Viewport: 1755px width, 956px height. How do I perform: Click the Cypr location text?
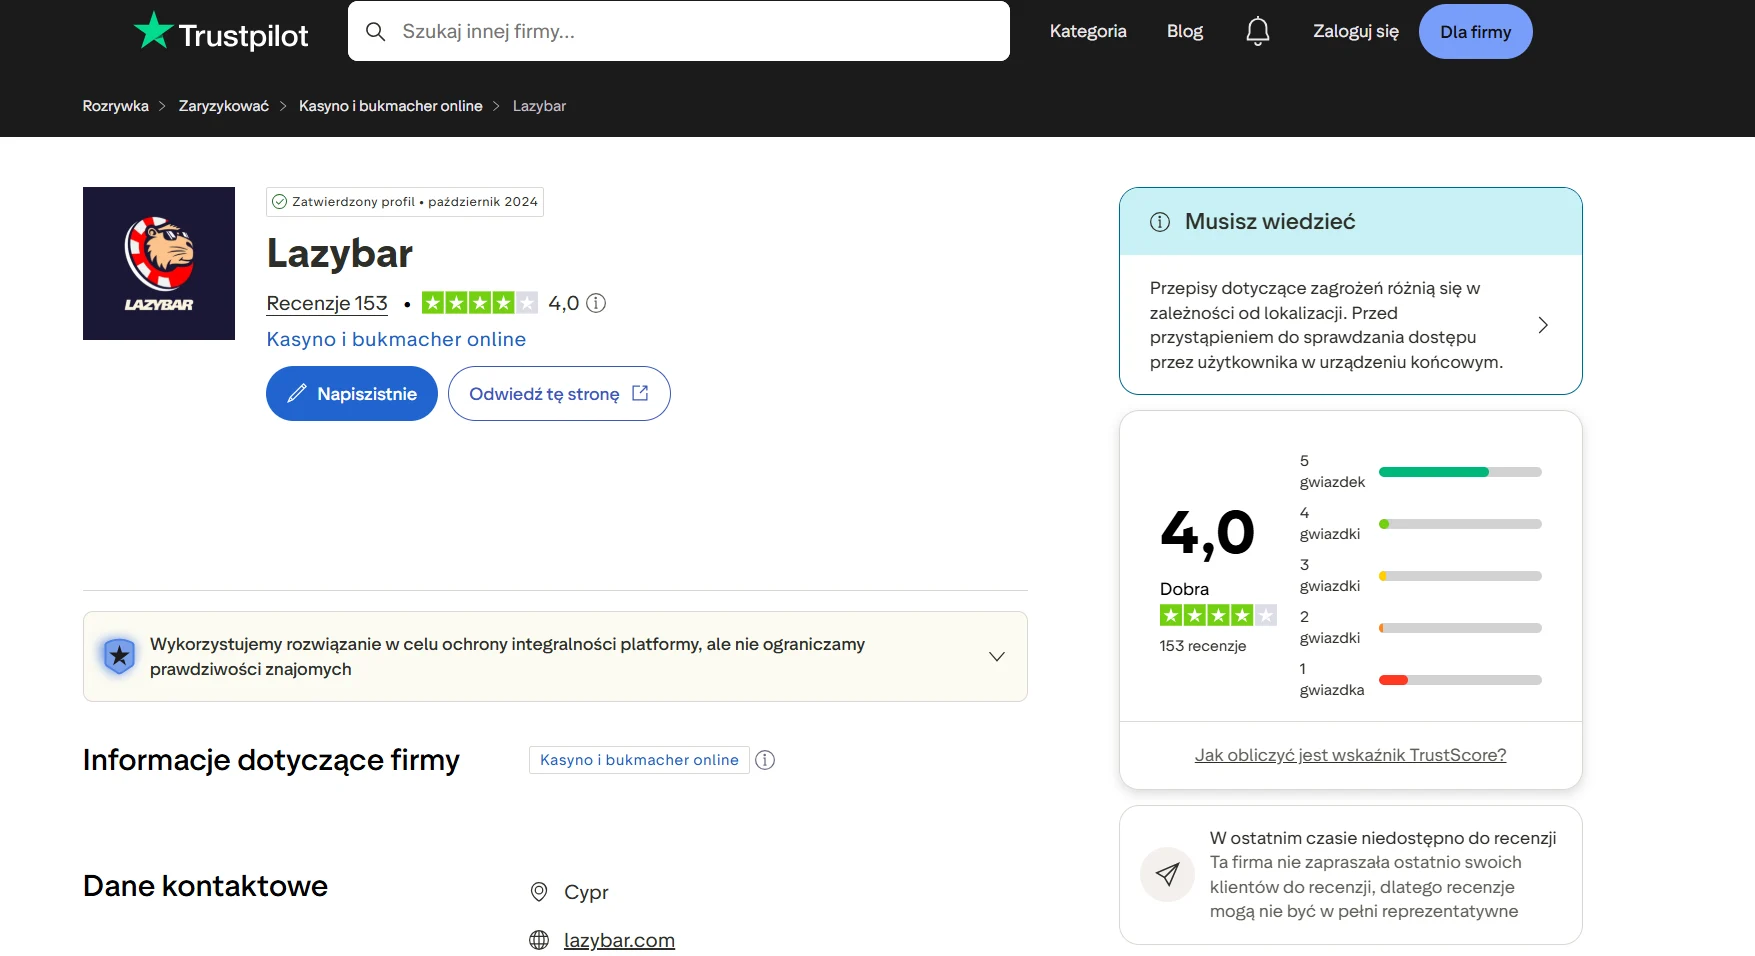pos(586,892)
